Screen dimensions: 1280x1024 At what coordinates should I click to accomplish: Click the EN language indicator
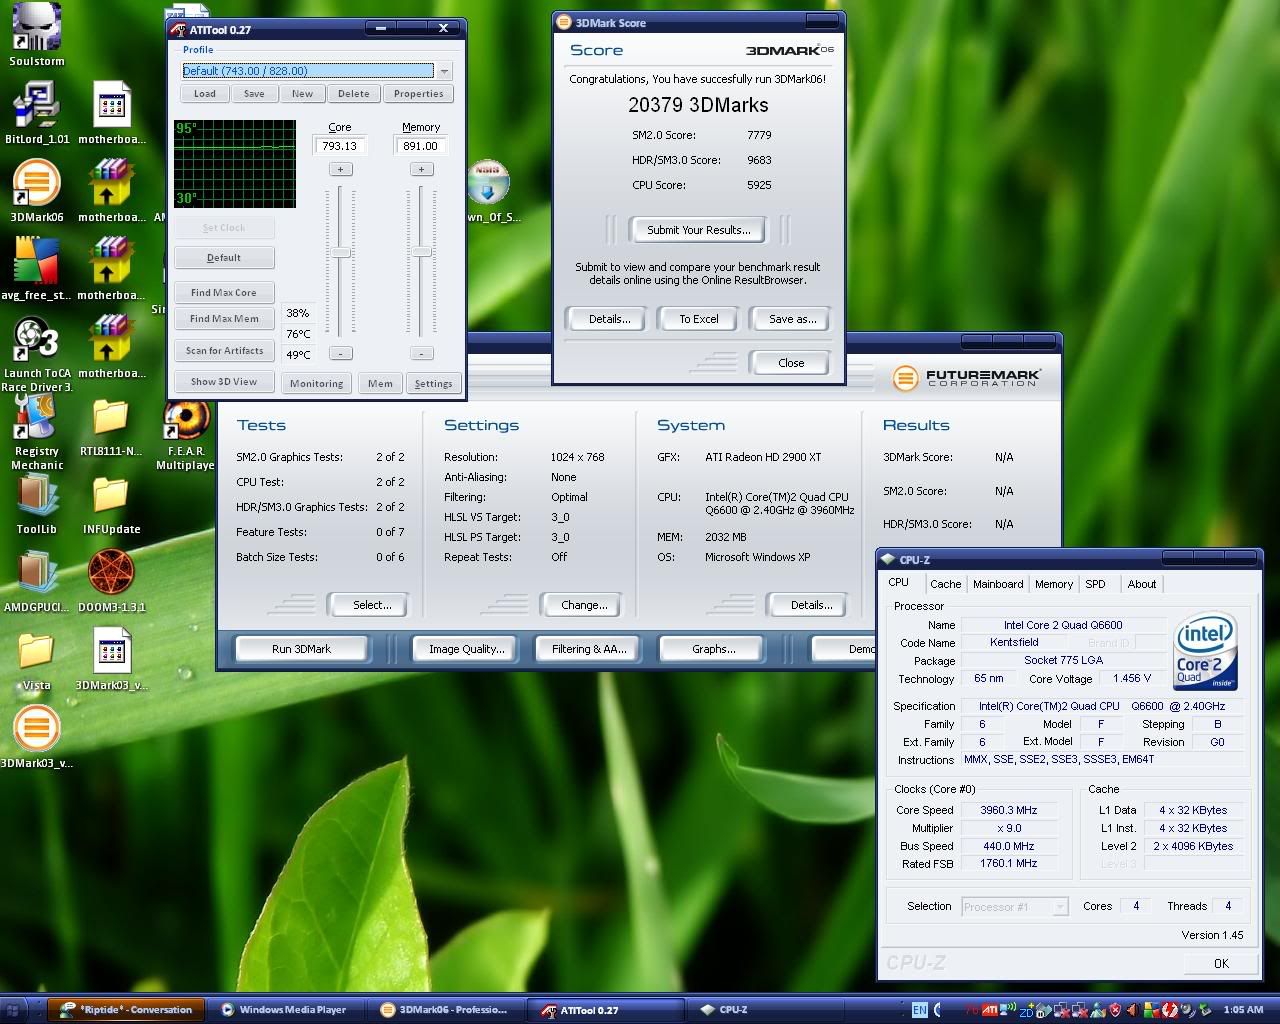920,1009
